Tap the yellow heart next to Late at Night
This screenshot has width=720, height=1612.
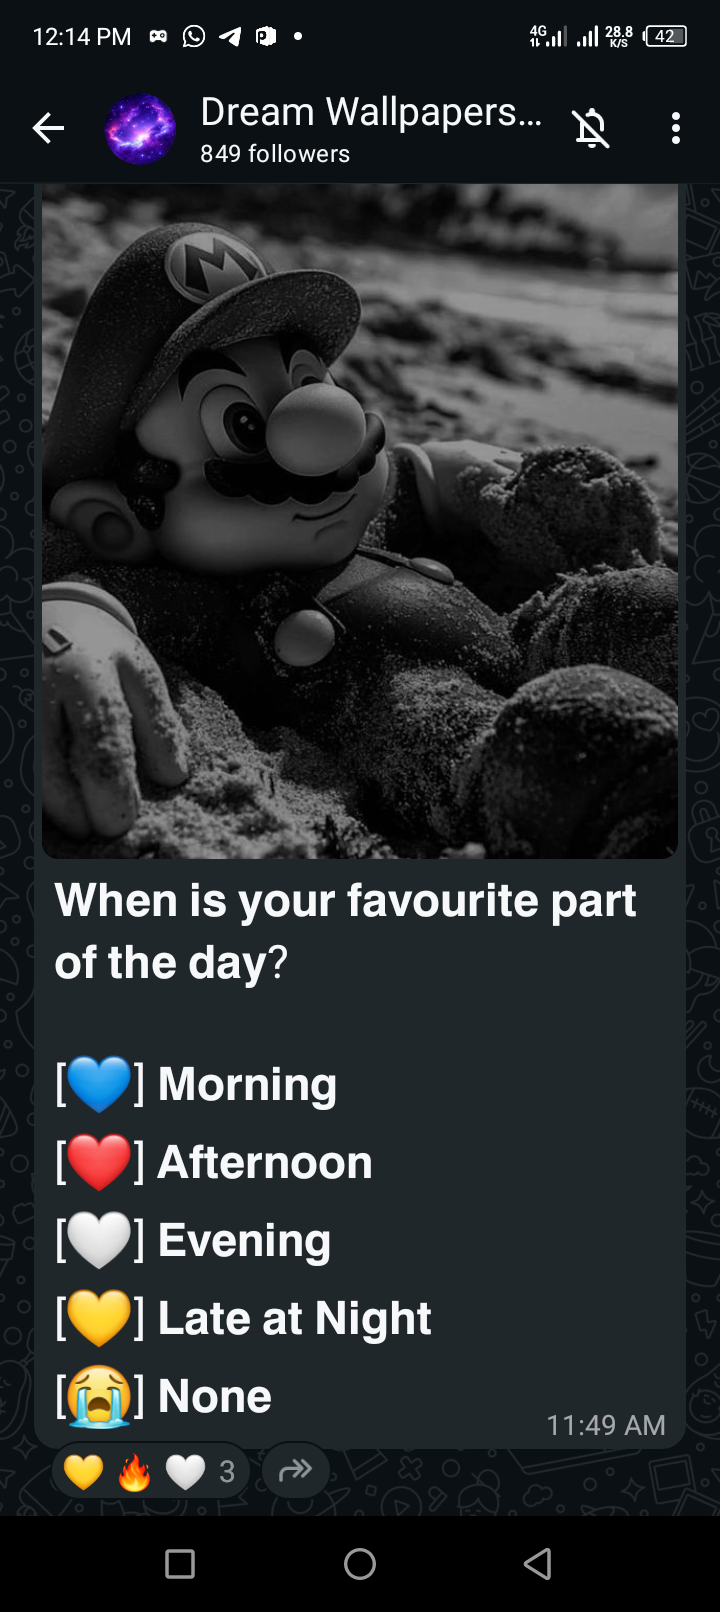point(100,1319)
